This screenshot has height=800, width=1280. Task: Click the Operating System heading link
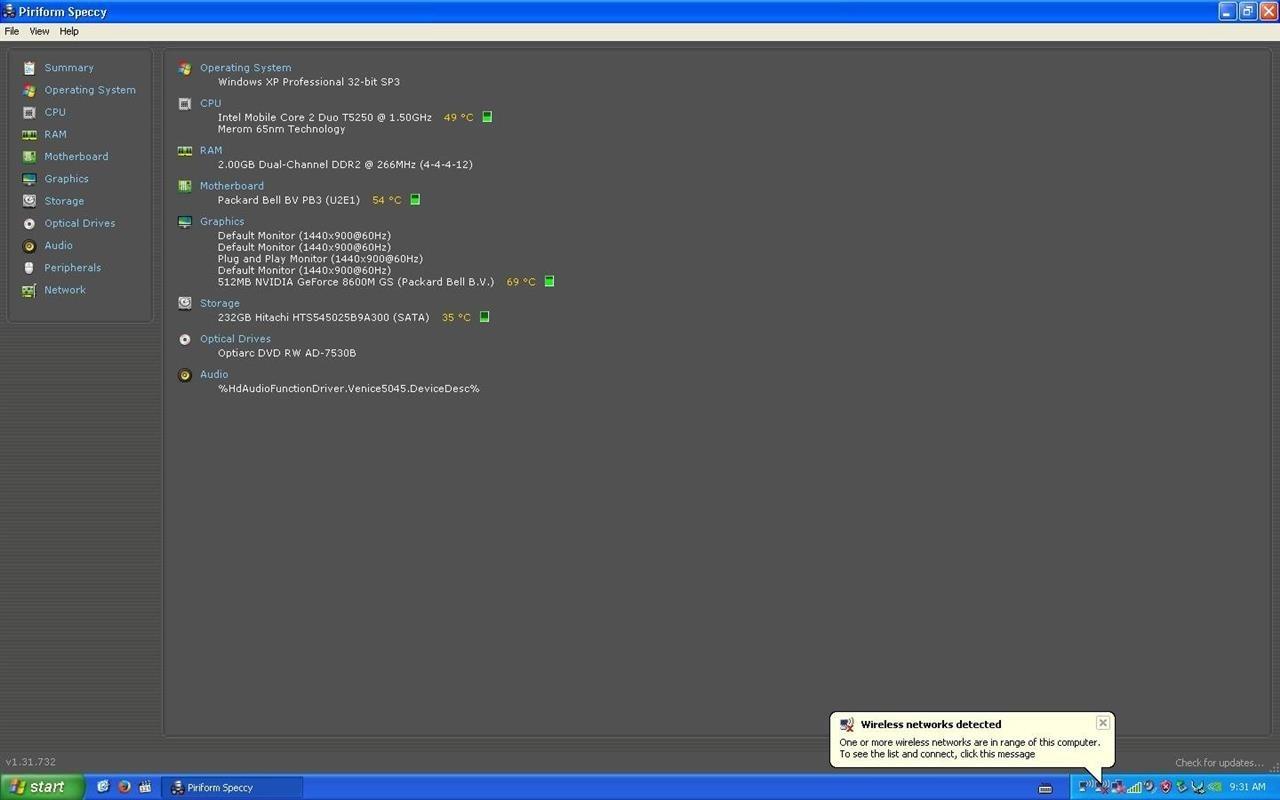coord(245,68)
